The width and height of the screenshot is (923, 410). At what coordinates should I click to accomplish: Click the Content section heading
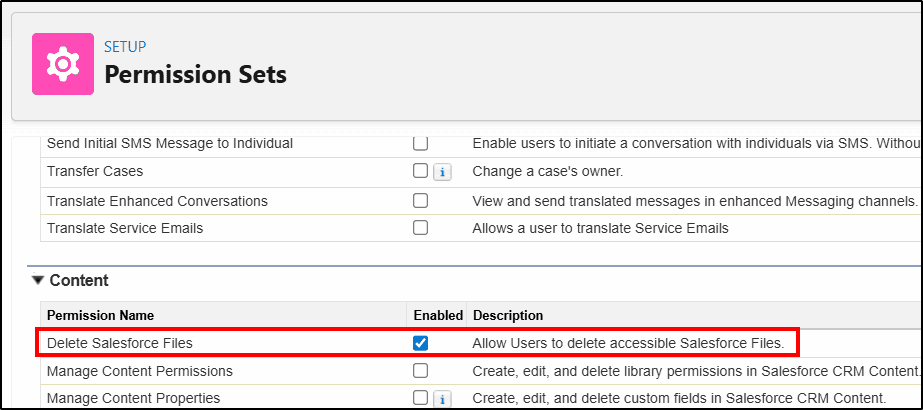pos(79,281)
